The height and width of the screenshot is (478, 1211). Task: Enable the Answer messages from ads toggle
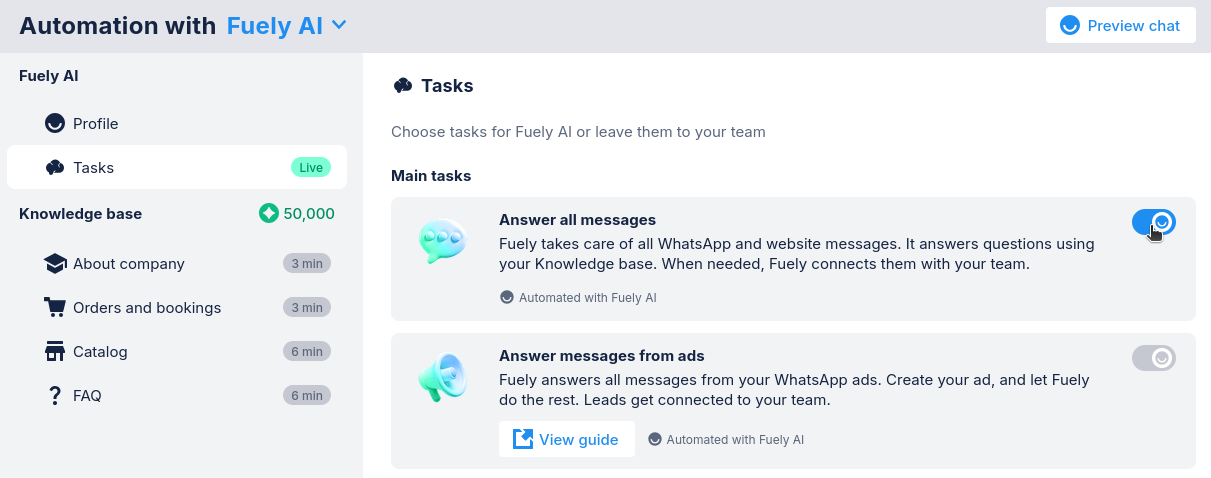tap(1153, 357)
